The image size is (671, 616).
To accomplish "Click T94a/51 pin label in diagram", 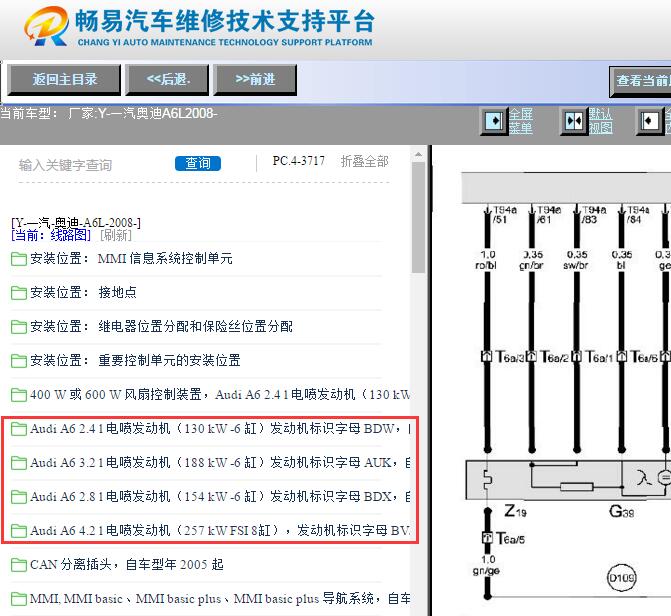I will coord(505,215).
